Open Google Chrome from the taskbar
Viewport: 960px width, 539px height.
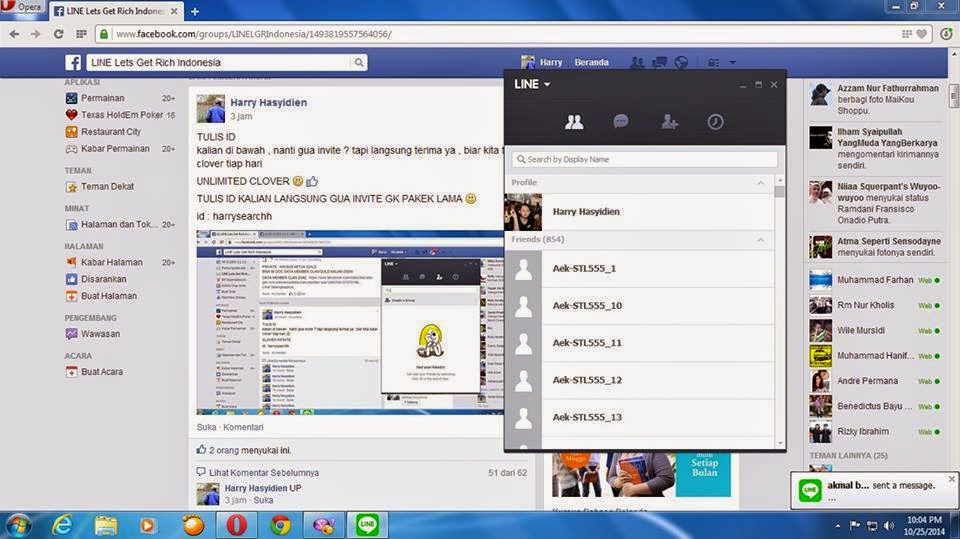click(x=280, y=526)
